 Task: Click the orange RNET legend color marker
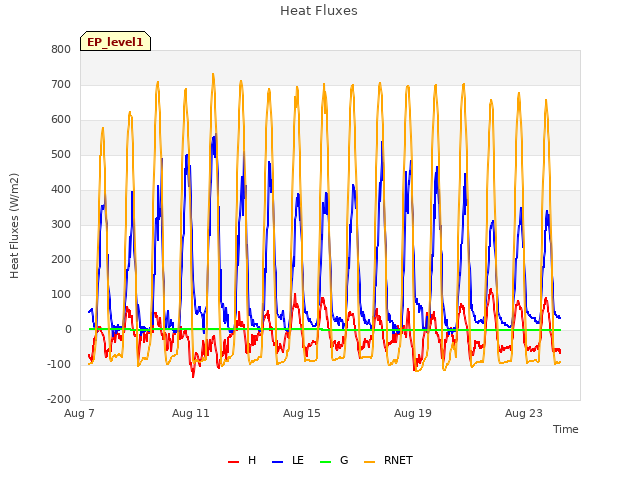370,462
